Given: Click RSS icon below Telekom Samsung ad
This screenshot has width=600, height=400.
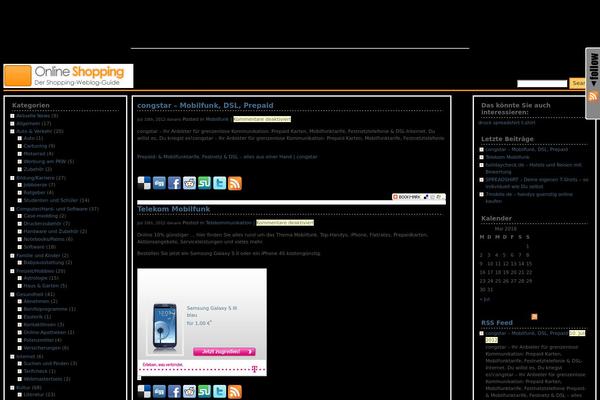Looking at the screenshot, I should pos(235,392).
